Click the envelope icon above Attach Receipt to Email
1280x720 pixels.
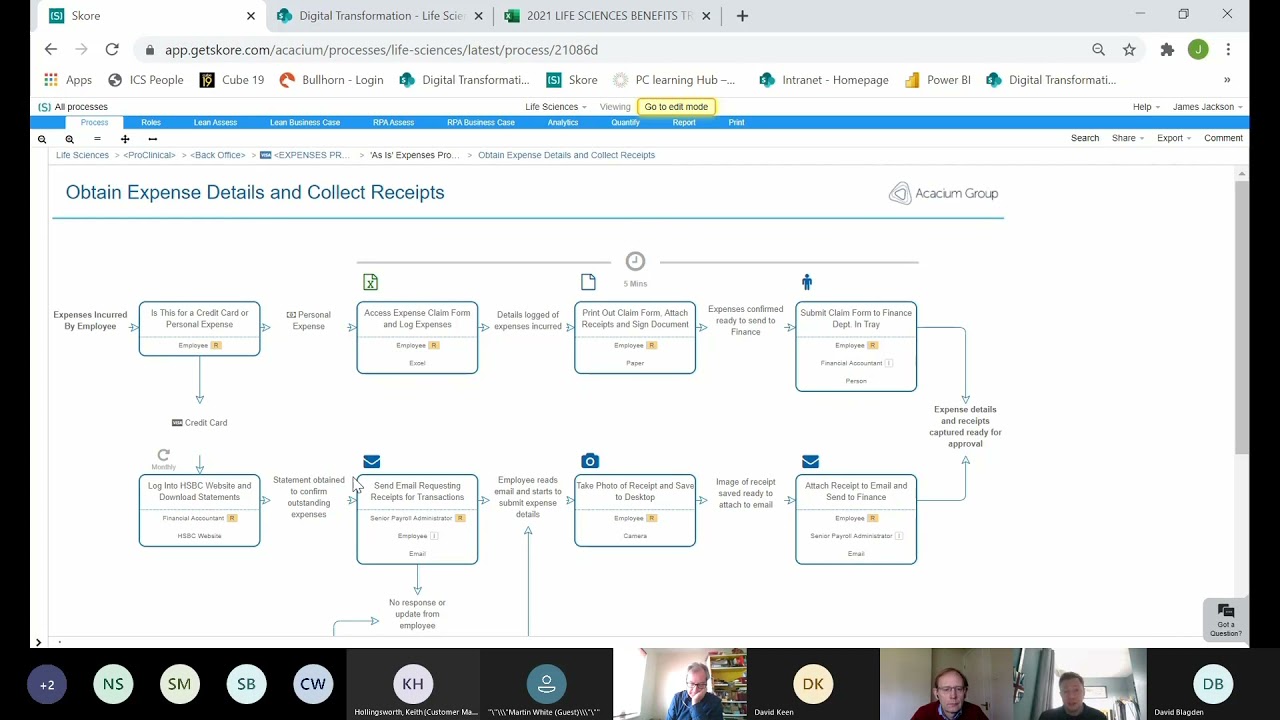pyautogui.click(x=810, y=461)
